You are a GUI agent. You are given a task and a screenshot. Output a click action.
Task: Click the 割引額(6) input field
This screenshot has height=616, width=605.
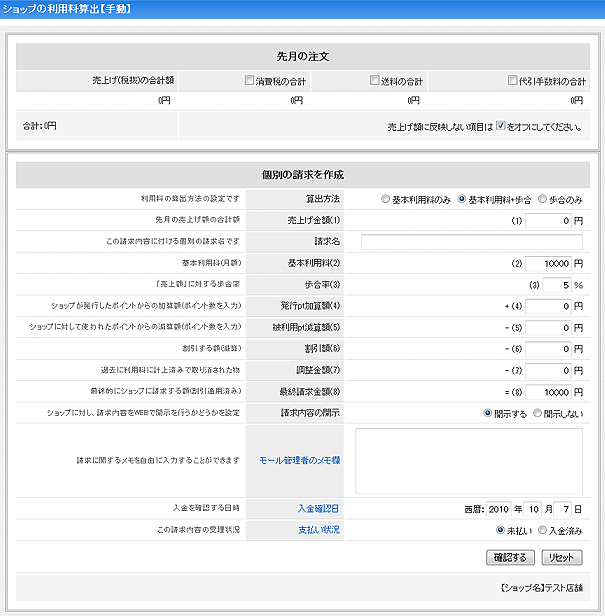(x=548, y=348)
